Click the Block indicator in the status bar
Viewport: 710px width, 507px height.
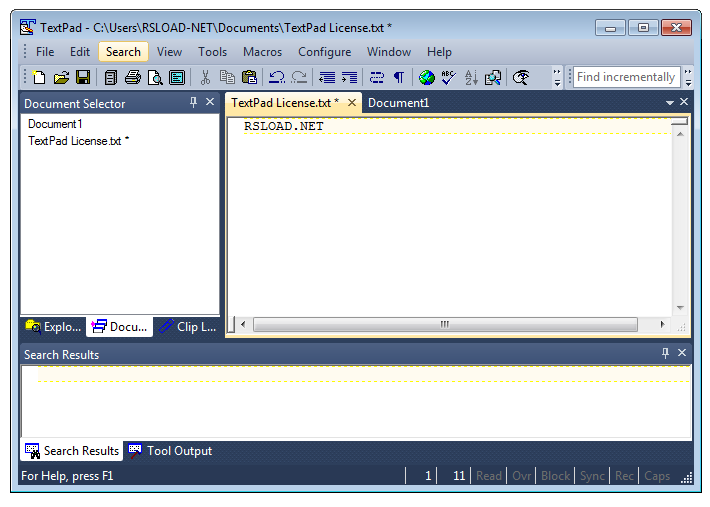[x=556, y=476]
